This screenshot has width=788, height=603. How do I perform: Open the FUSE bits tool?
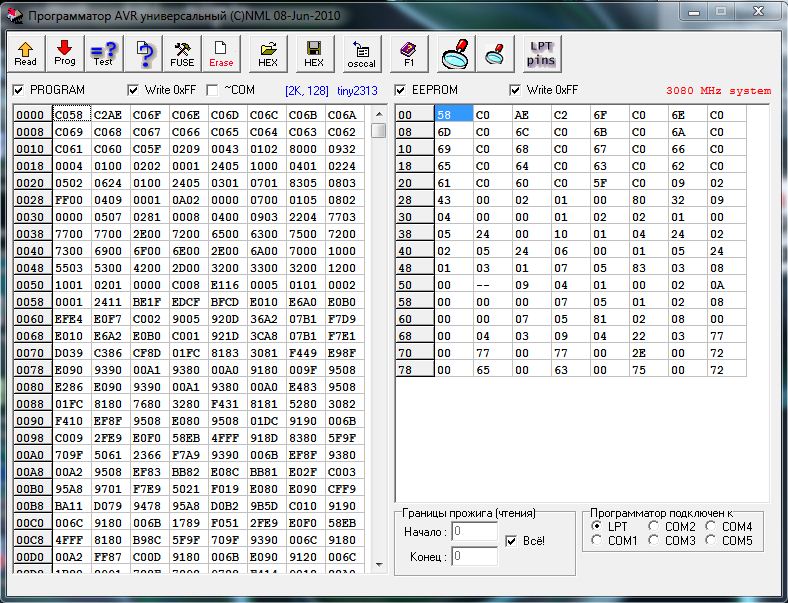click(182, 53)
